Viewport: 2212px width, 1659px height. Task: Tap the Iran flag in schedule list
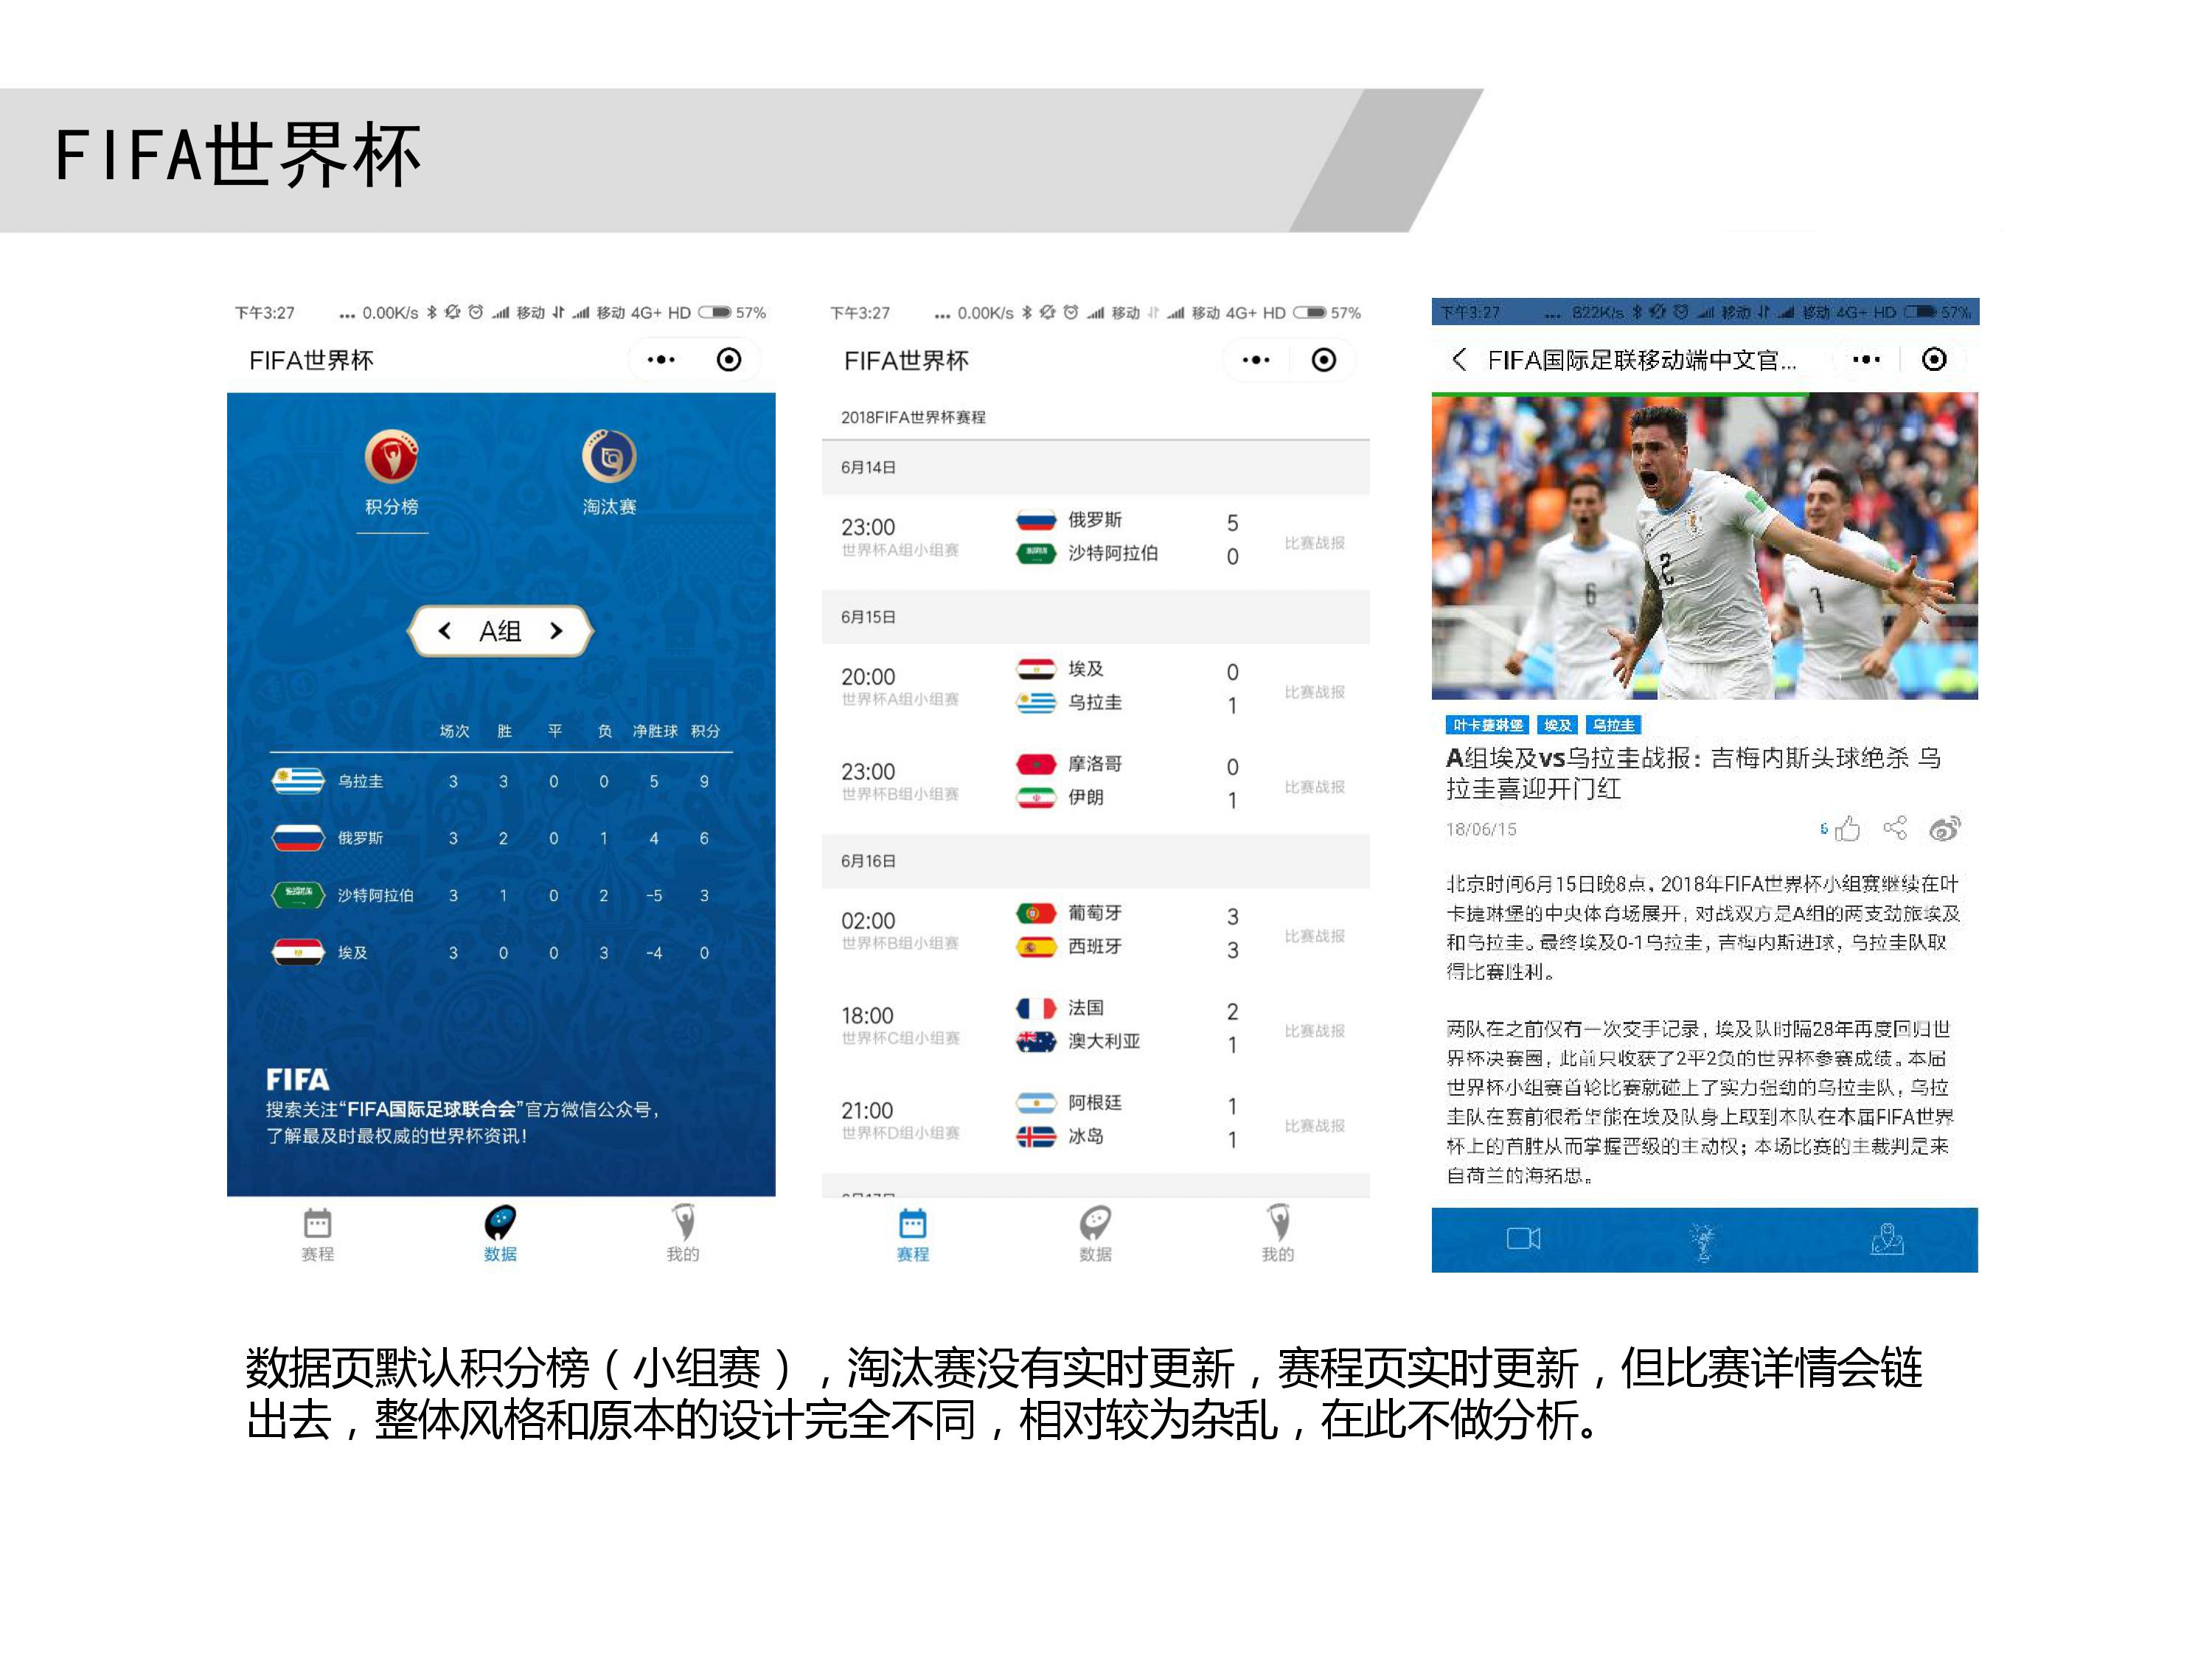click(x=1036, y=797)
